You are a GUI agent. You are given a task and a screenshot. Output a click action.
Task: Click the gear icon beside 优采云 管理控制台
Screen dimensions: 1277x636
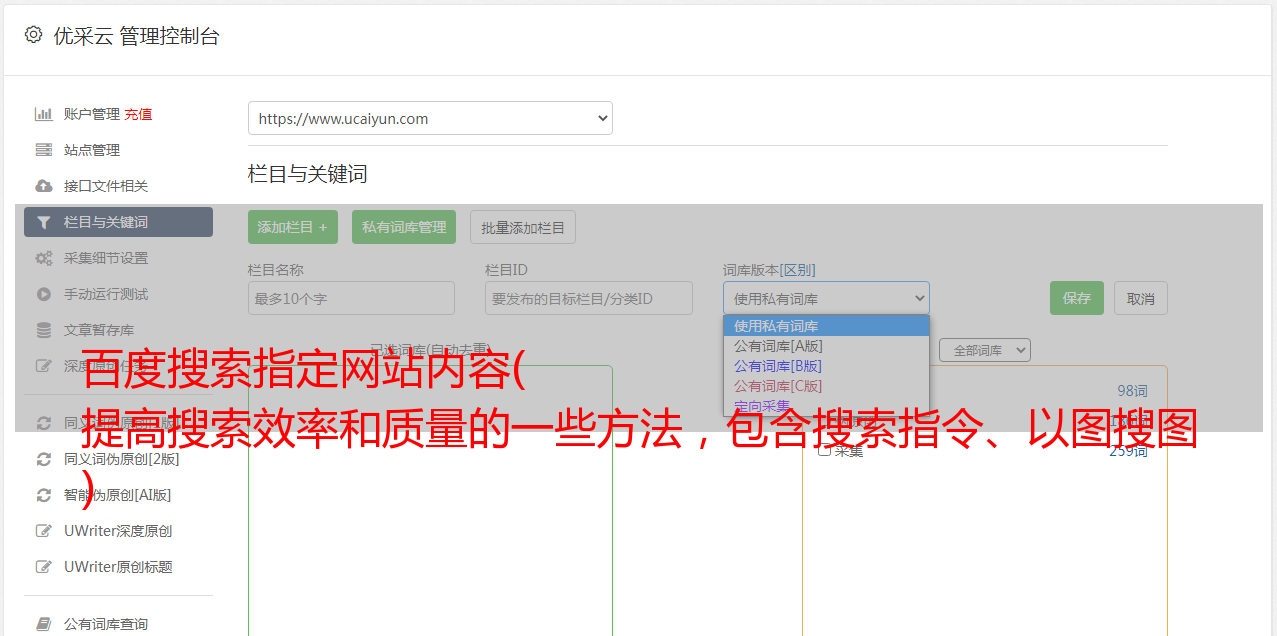(x=33, y=35)
